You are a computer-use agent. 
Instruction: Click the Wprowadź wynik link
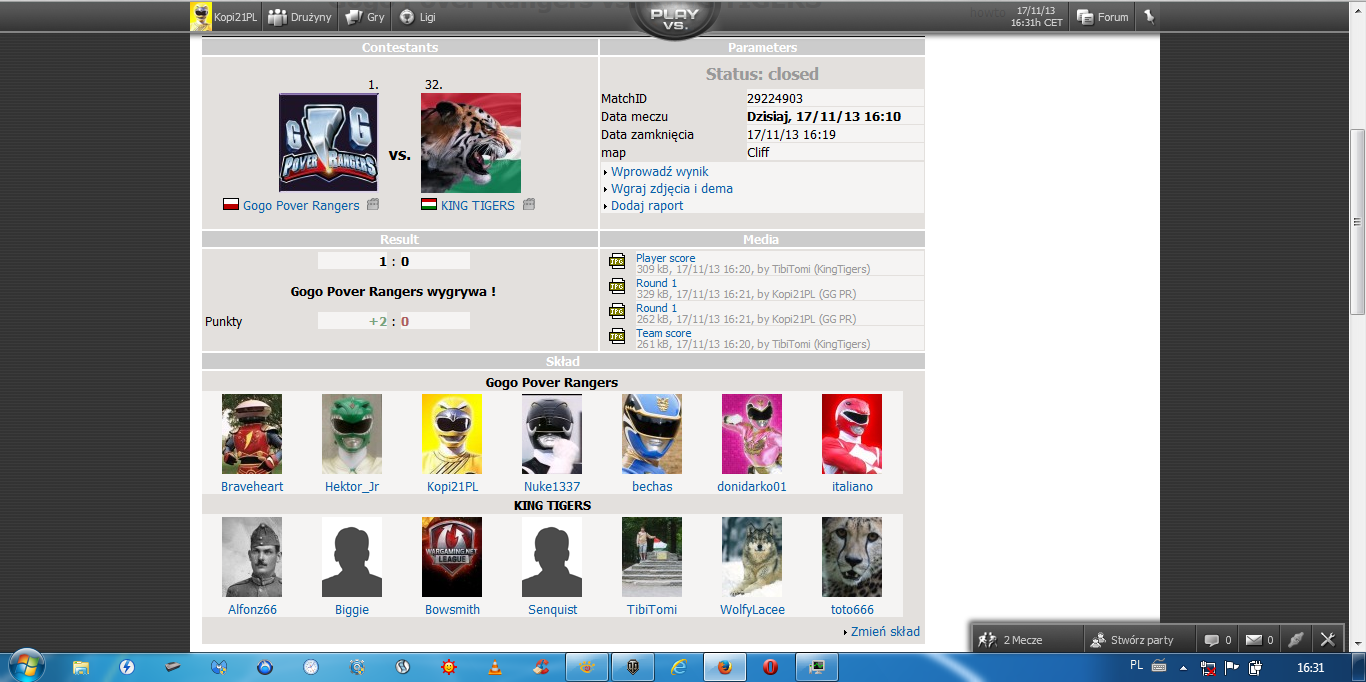click(659, 172)
